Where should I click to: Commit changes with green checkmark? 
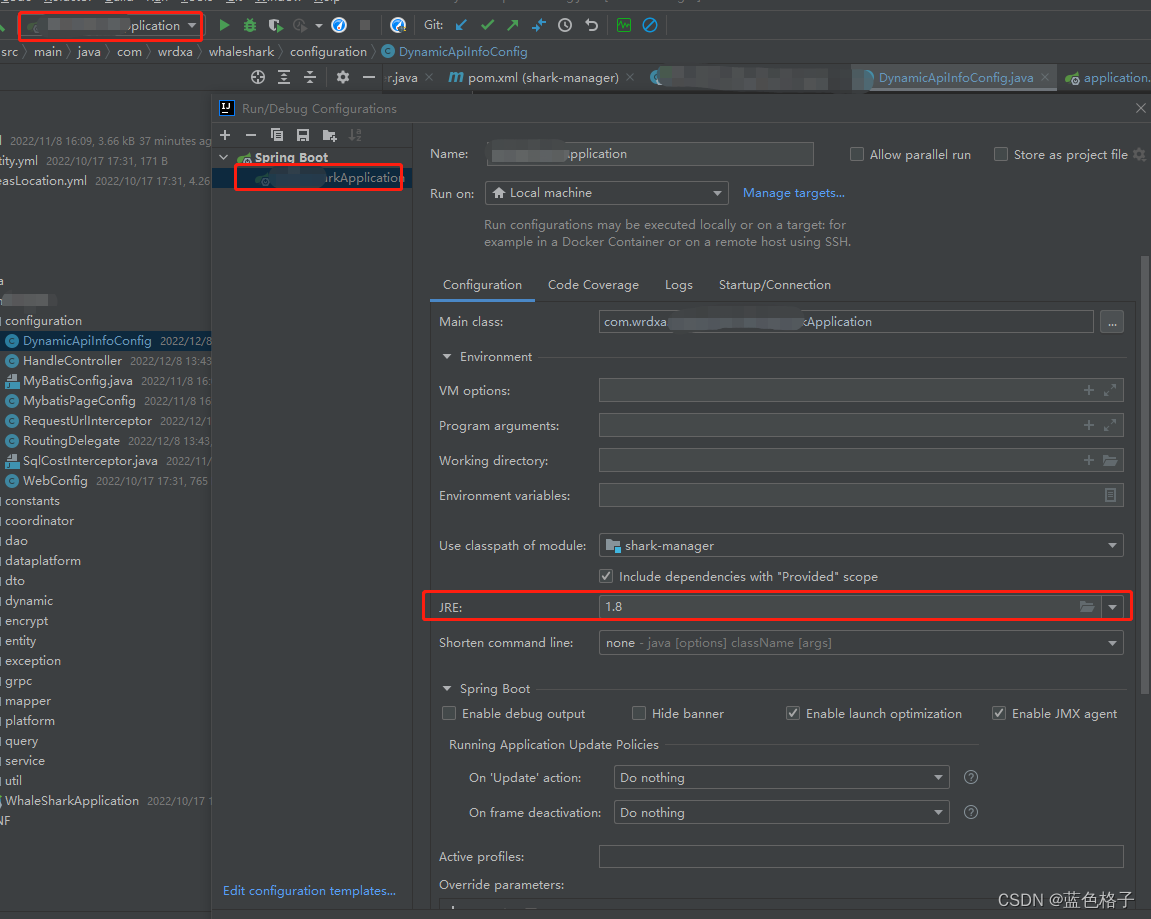click(x=487, y=26)
